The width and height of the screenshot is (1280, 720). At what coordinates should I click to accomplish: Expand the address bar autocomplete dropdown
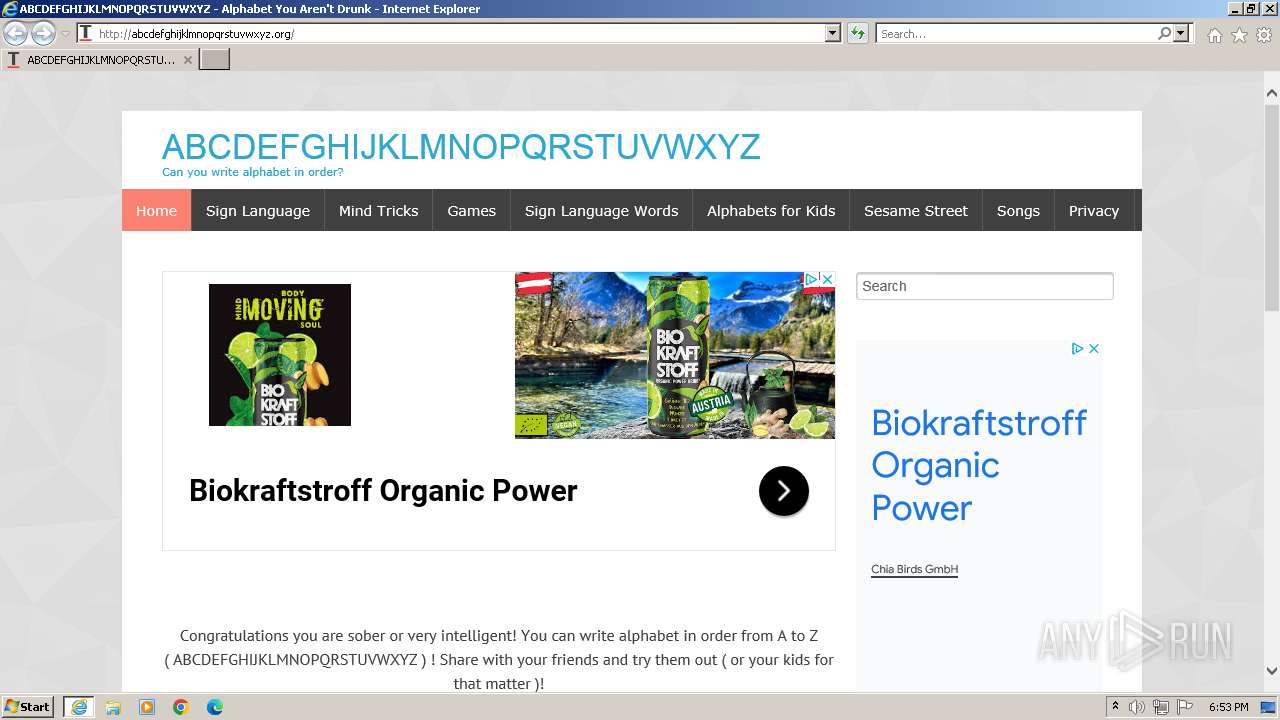pos(833,33)
